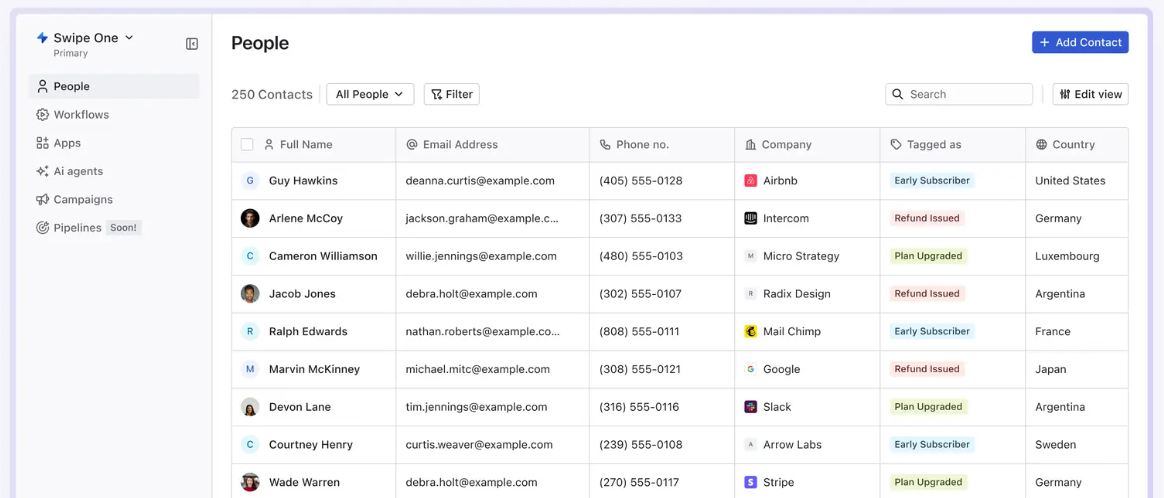Viewport: 1164px width, 498px height.
Task: Focus the Search contacts field
Action: [x=958, y=94]
